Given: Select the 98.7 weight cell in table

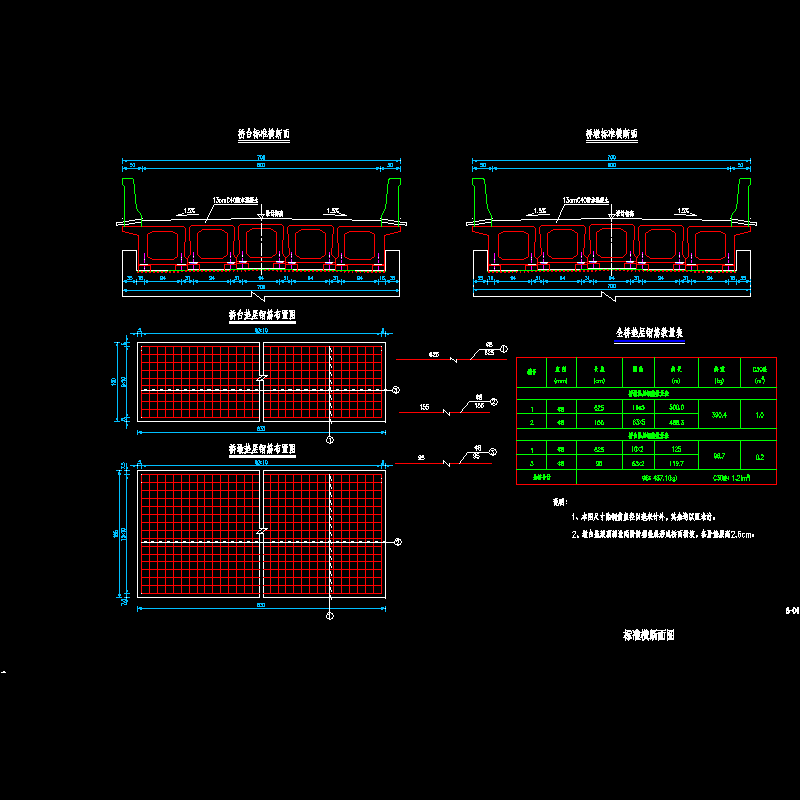Looking at the screenshot, I should (x=714, y=457).
